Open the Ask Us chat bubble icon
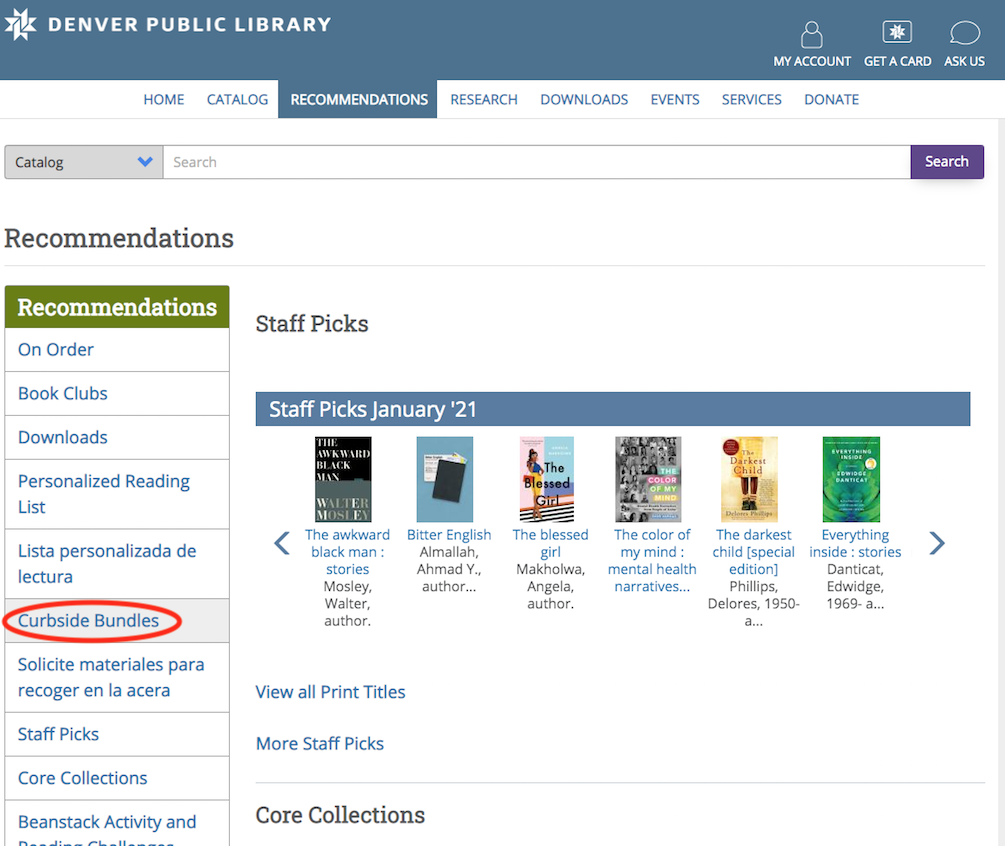 [x=965, y=33]
